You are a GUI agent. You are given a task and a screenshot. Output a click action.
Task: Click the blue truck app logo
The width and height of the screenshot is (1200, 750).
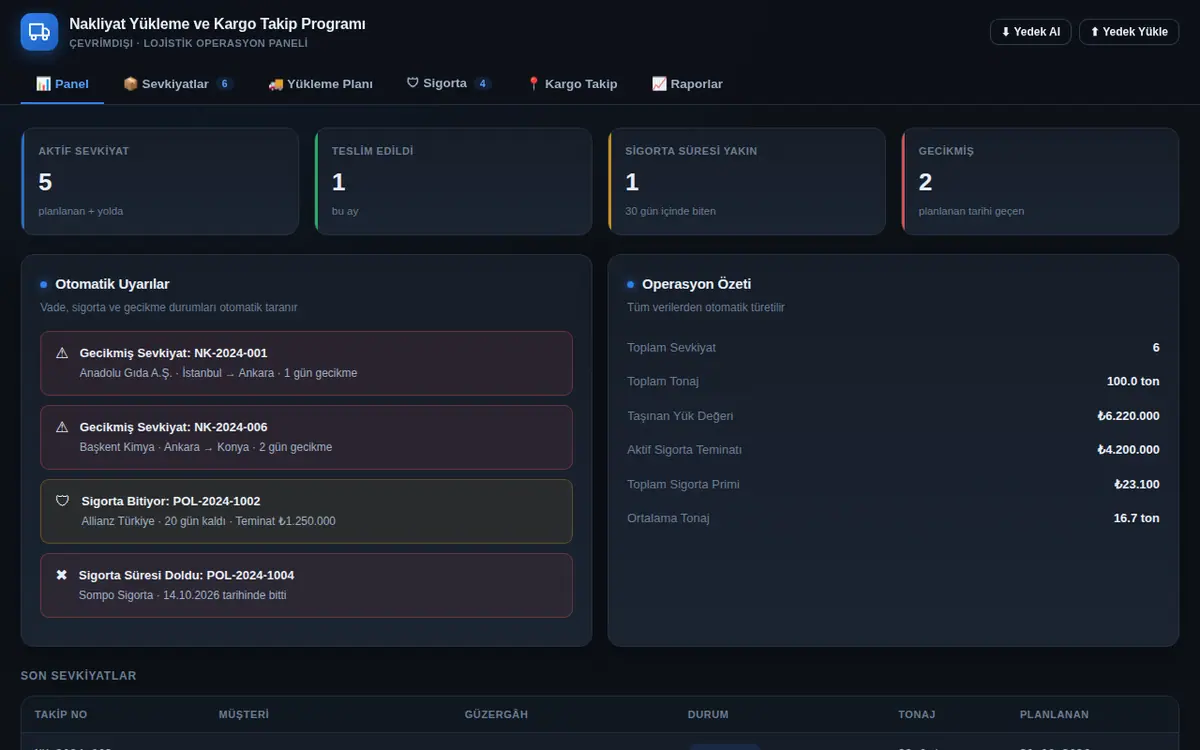tap(40, 32)
